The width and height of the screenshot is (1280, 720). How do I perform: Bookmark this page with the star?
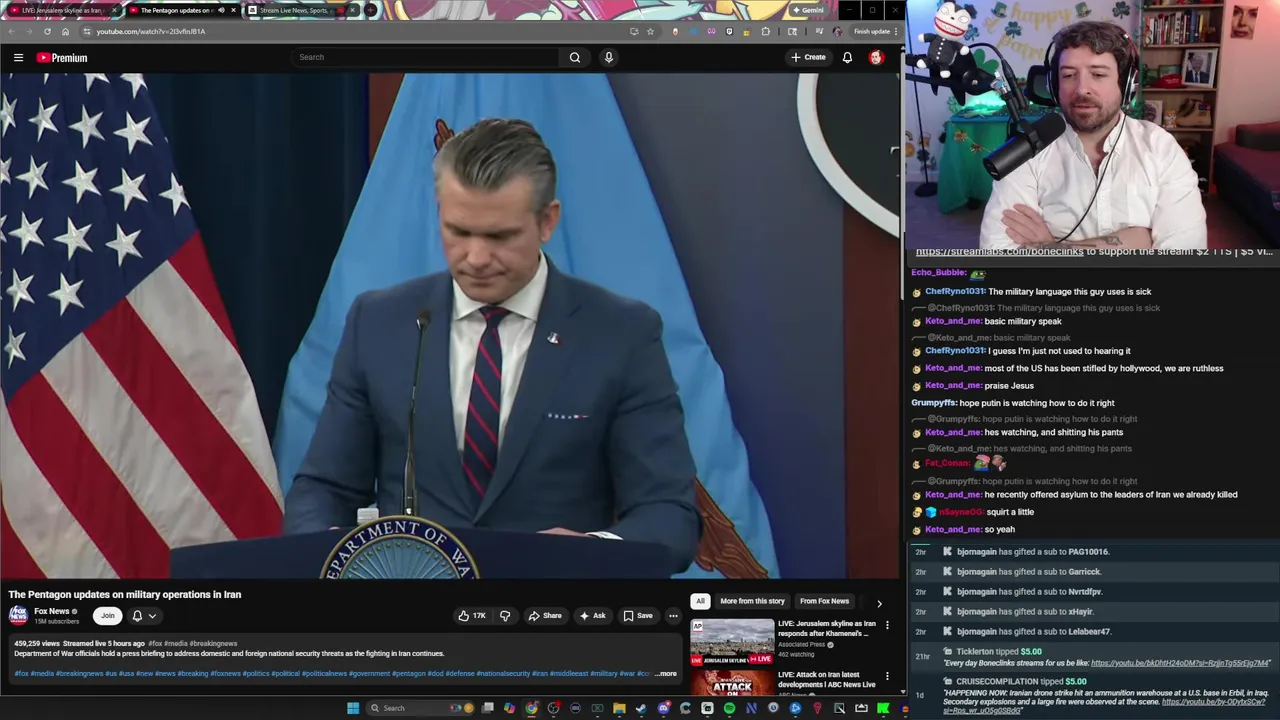[650, 31]
